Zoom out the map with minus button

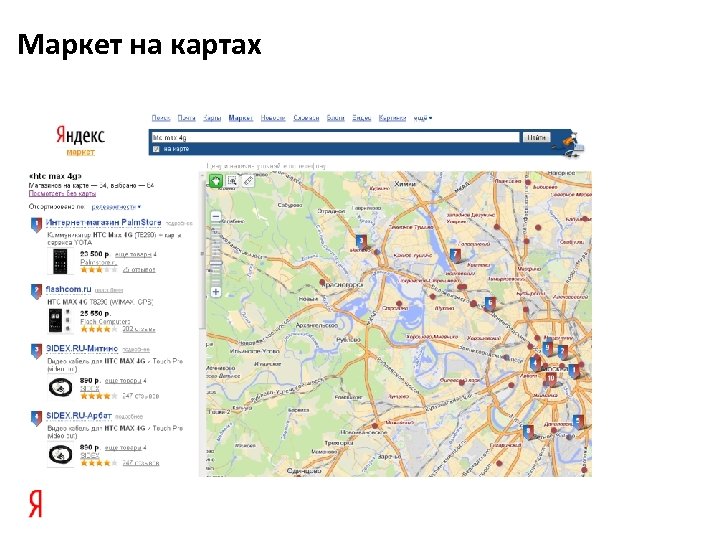pos(216,216)
